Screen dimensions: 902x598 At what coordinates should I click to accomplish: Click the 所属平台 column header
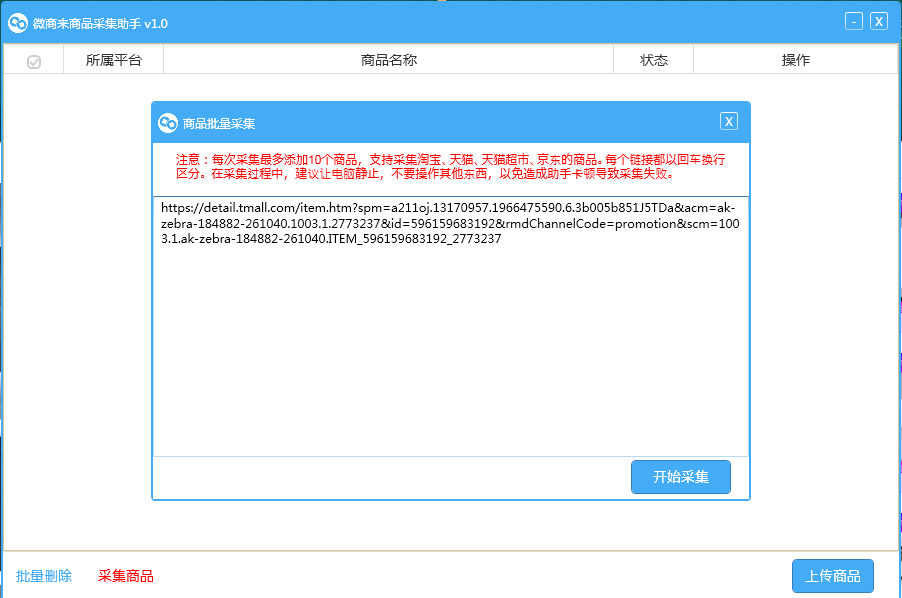(113, 60)
